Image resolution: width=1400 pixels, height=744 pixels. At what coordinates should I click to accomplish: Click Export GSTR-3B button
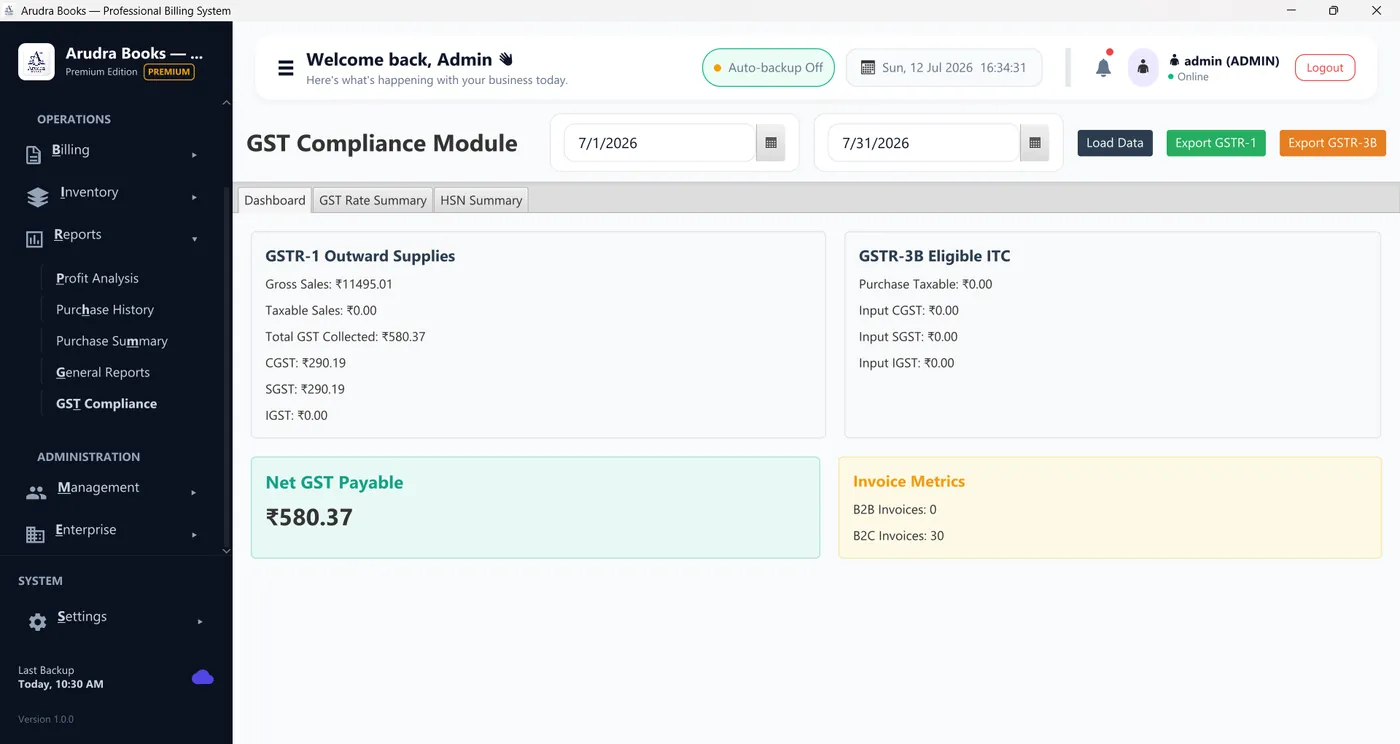pos(1333,143)
